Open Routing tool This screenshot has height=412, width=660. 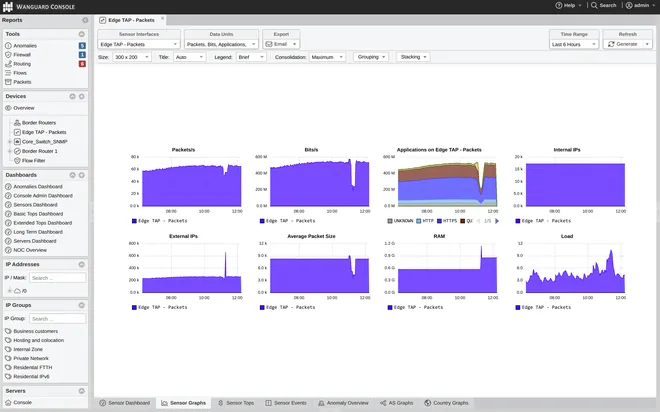(22, 64)
